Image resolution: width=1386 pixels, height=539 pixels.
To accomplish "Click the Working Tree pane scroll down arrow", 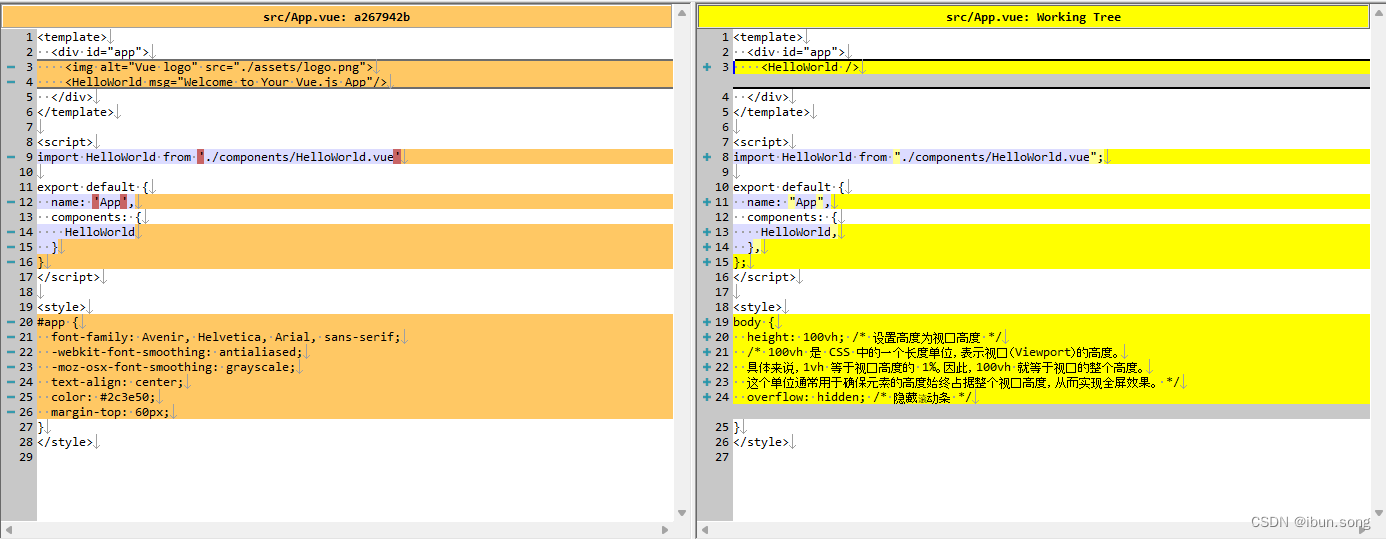I will tap(1377, 513).
